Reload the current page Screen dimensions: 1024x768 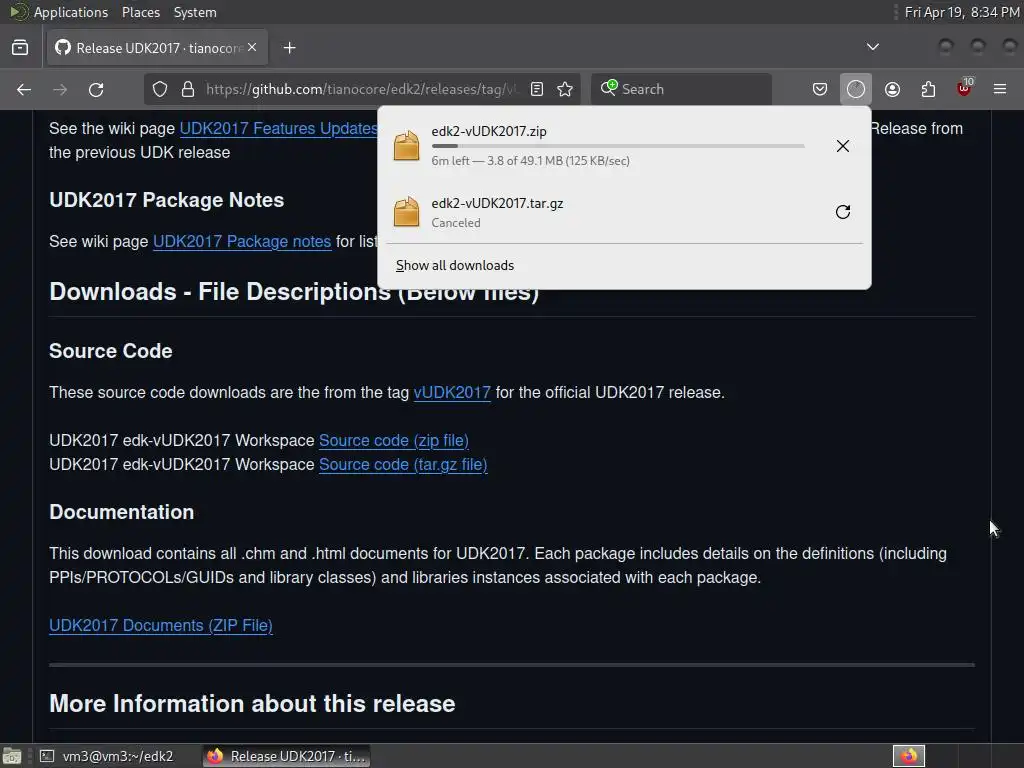click(96, 89)
